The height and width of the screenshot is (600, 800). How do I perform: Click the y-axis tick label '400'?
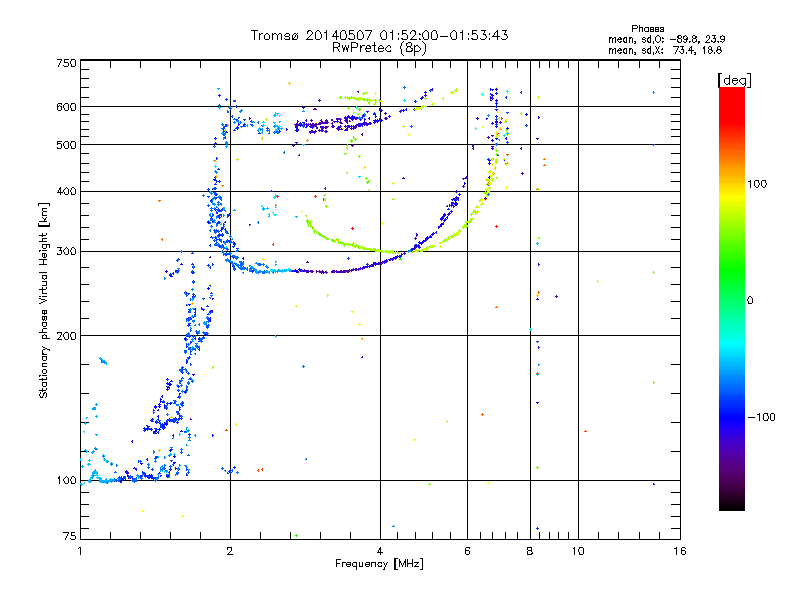pyautogui.click(x=66, y=191)
